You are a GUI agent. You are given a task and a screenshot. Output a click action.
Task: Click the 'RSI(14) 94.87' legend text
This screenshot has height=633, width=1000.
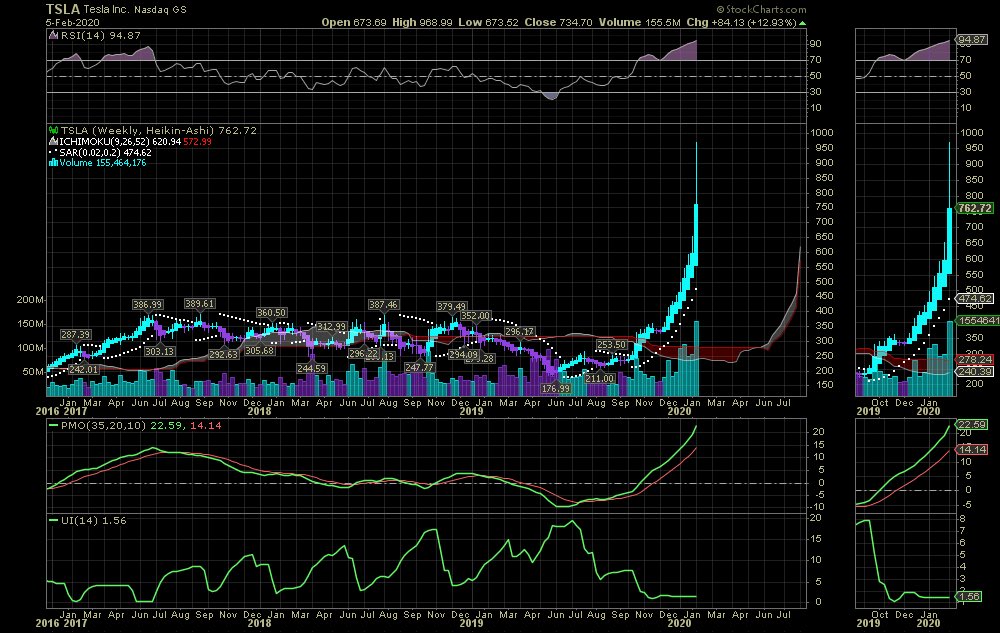click(101, 36)
